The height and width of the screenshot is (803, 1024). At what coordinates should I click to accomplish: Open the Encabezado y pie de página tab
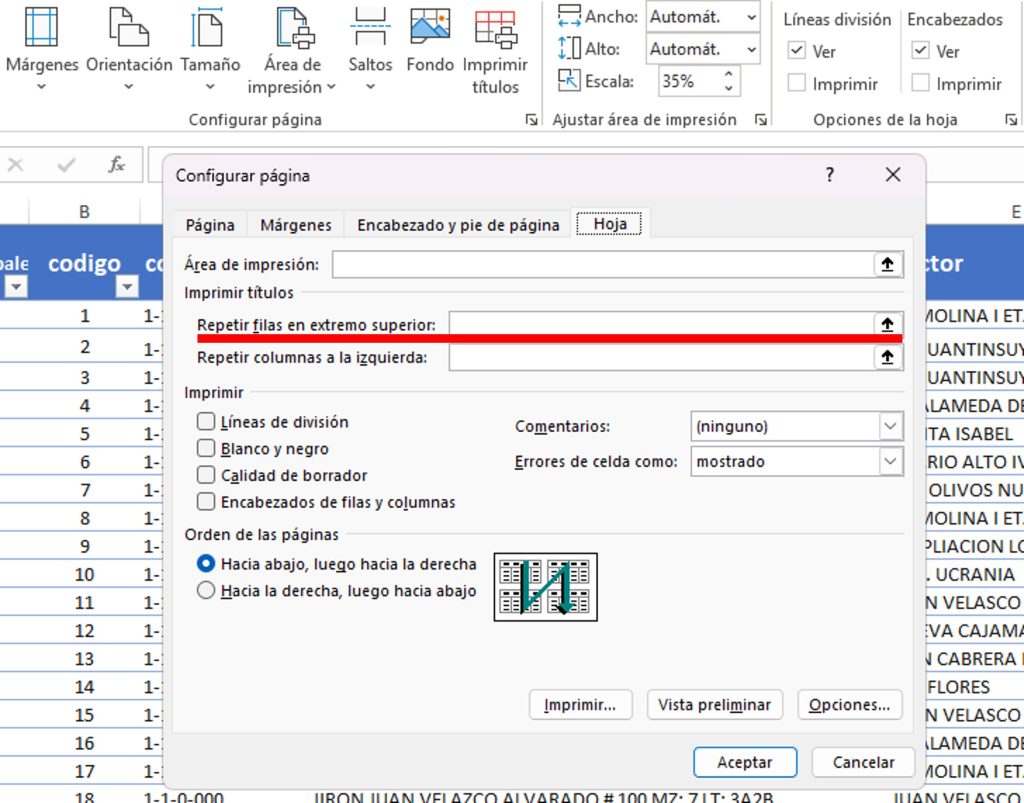pos(458,225)
